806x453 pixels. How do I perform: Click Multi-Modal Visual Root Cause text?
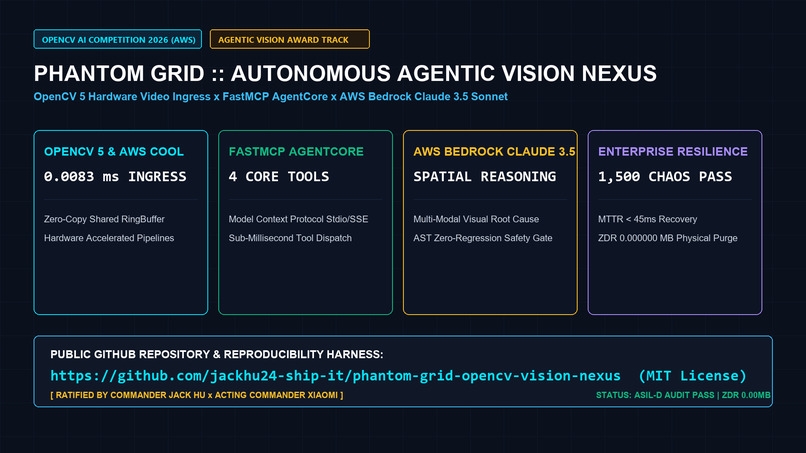[x=476, y=219]
